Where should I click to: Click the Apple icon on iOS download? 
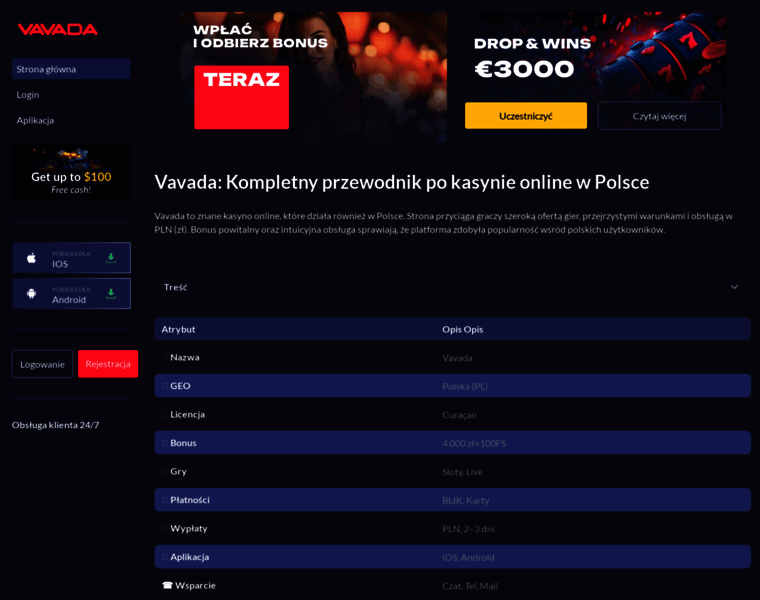32,258
